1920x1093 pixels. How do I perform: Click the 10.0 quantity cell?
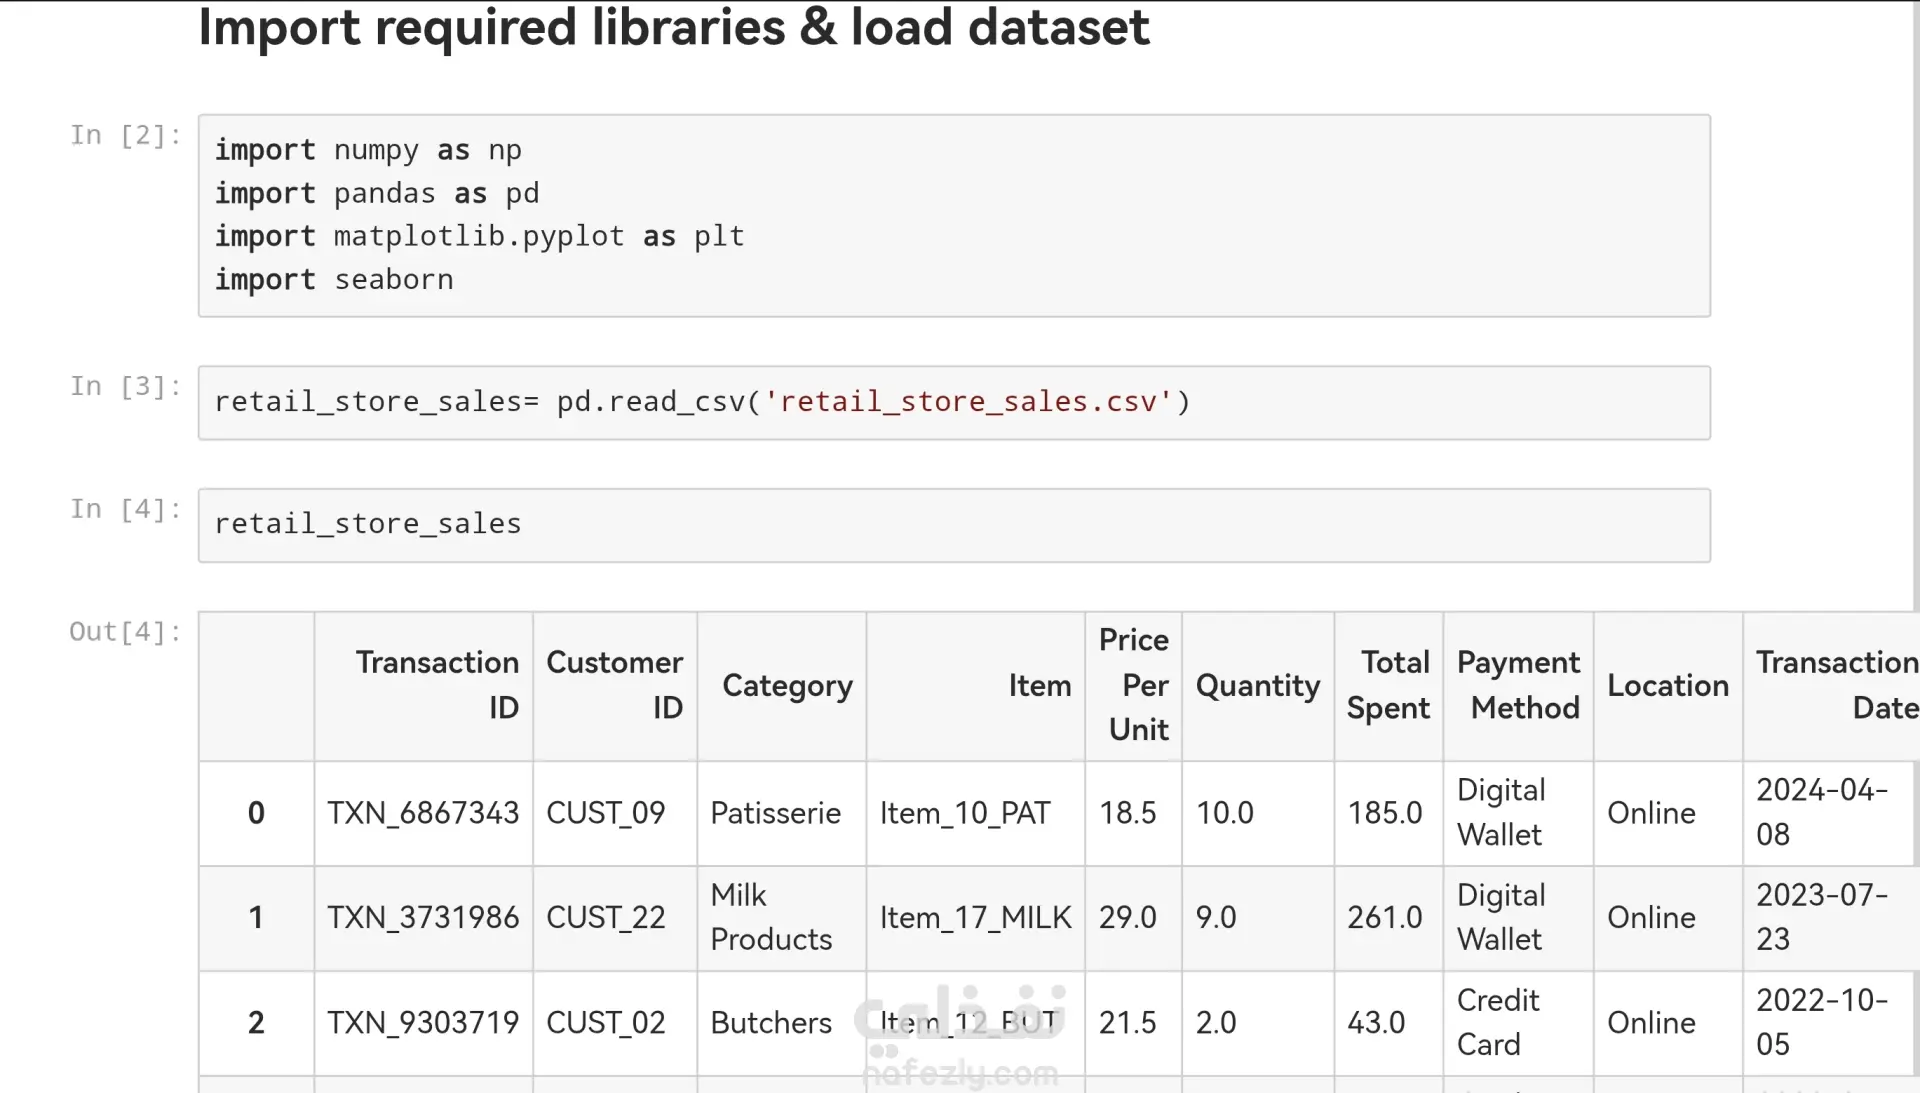pos(1258,813)
